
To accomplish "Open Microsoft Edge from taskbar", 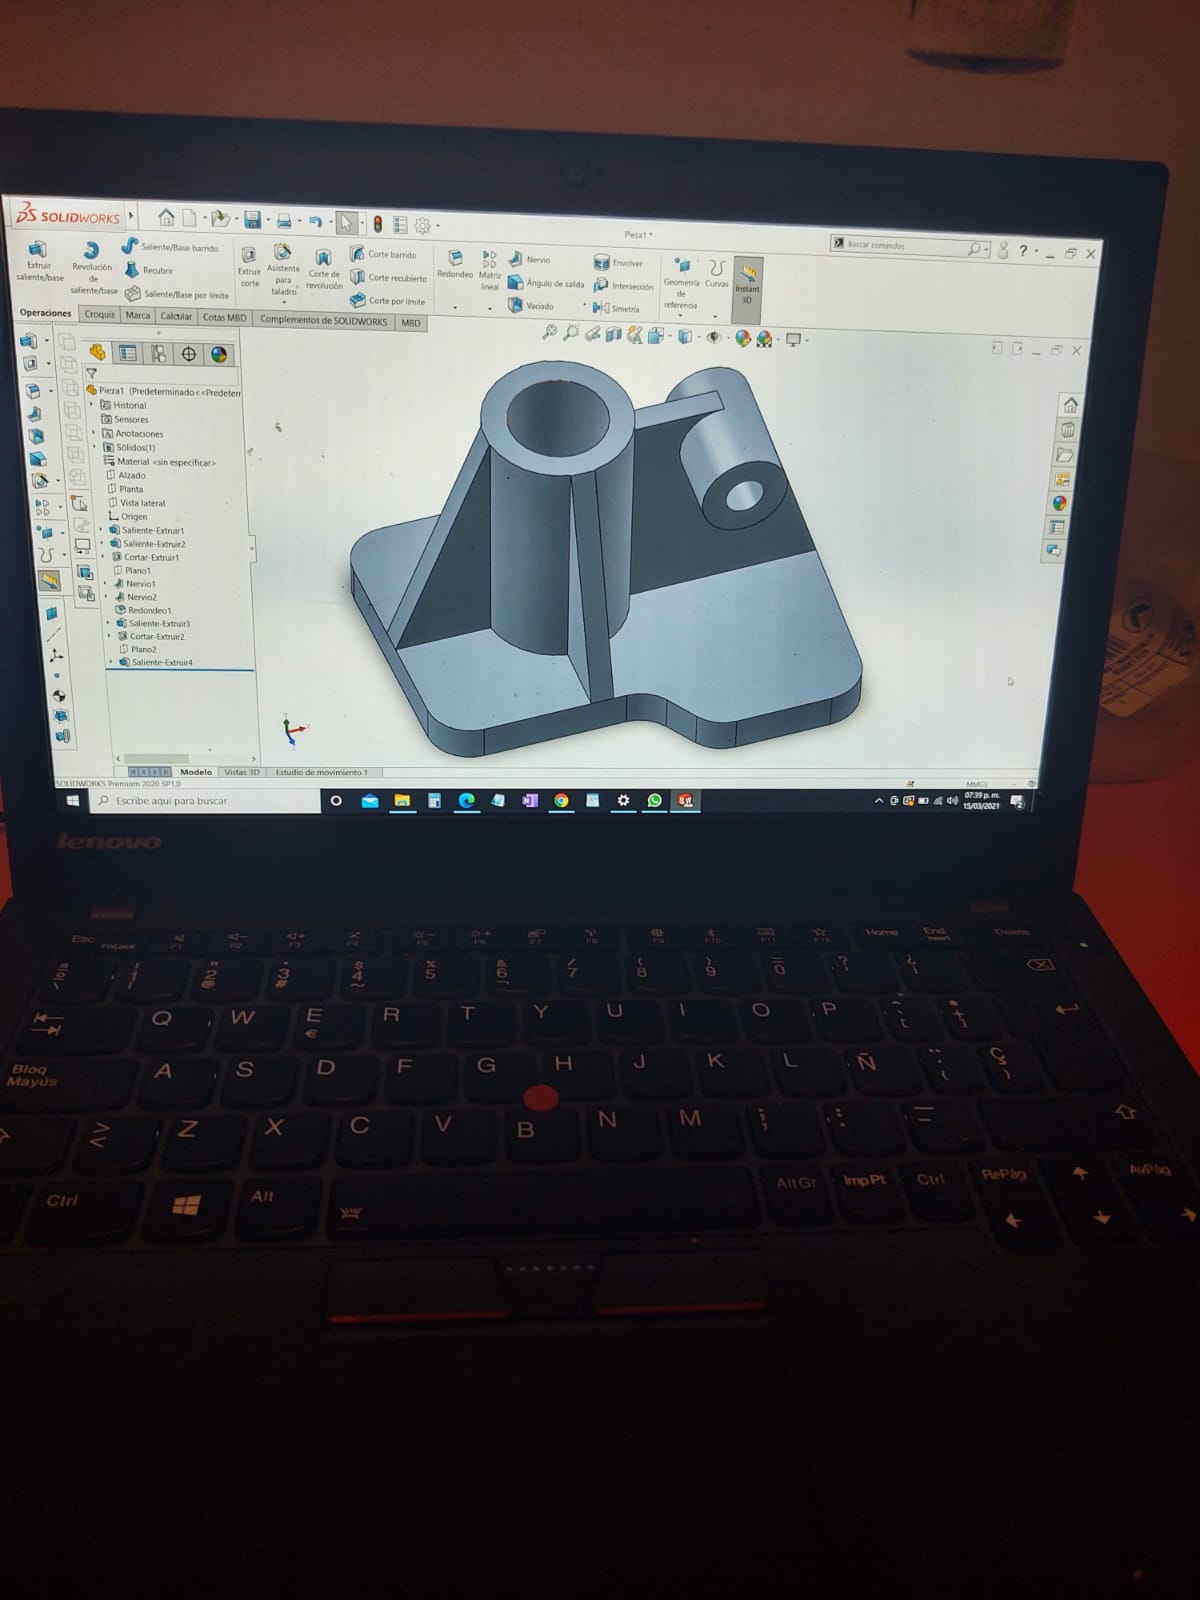I will pos(466,800).
